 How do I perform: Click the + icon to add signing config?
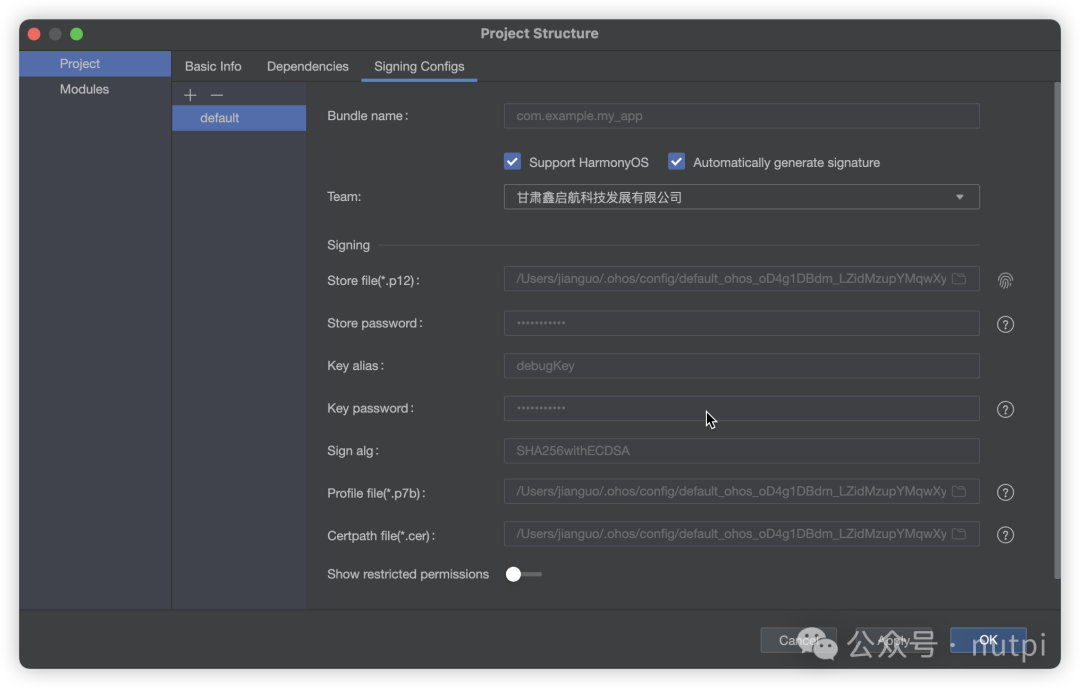pos(190,95)
